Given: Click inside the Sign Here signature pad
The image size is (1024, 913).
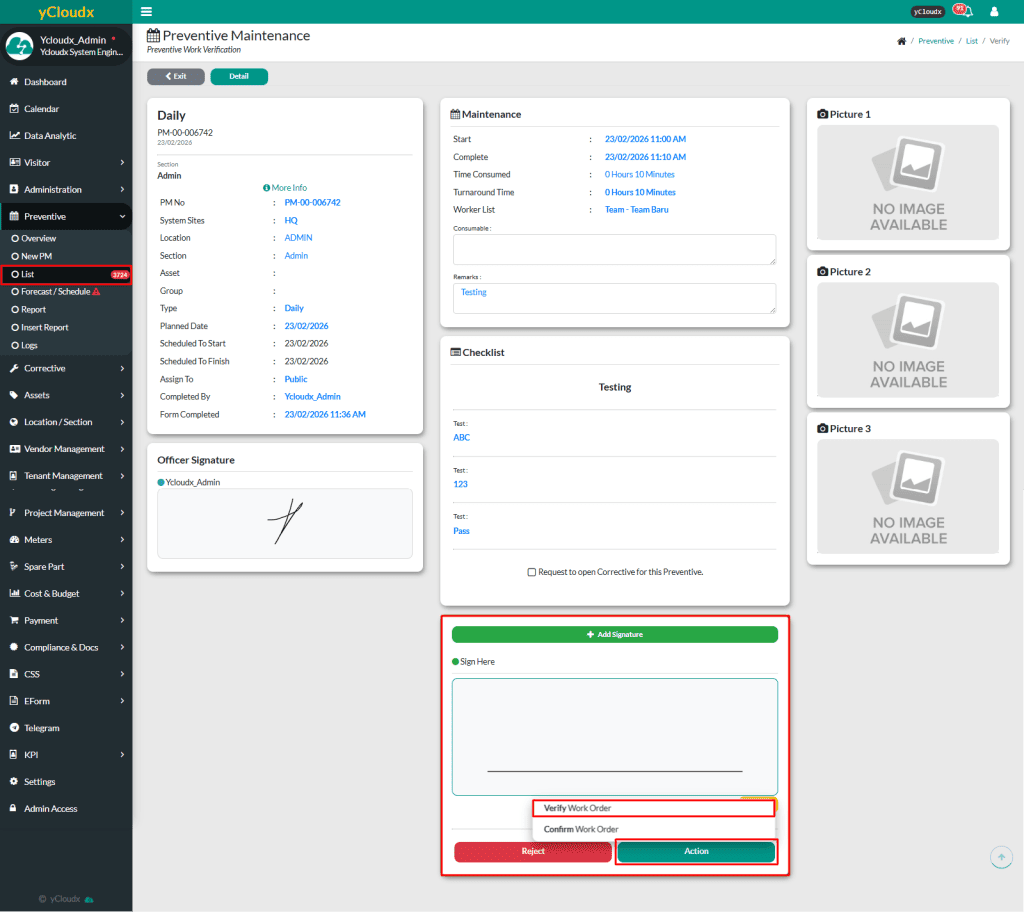Looking at the screenshot, I should click(614, 735).
